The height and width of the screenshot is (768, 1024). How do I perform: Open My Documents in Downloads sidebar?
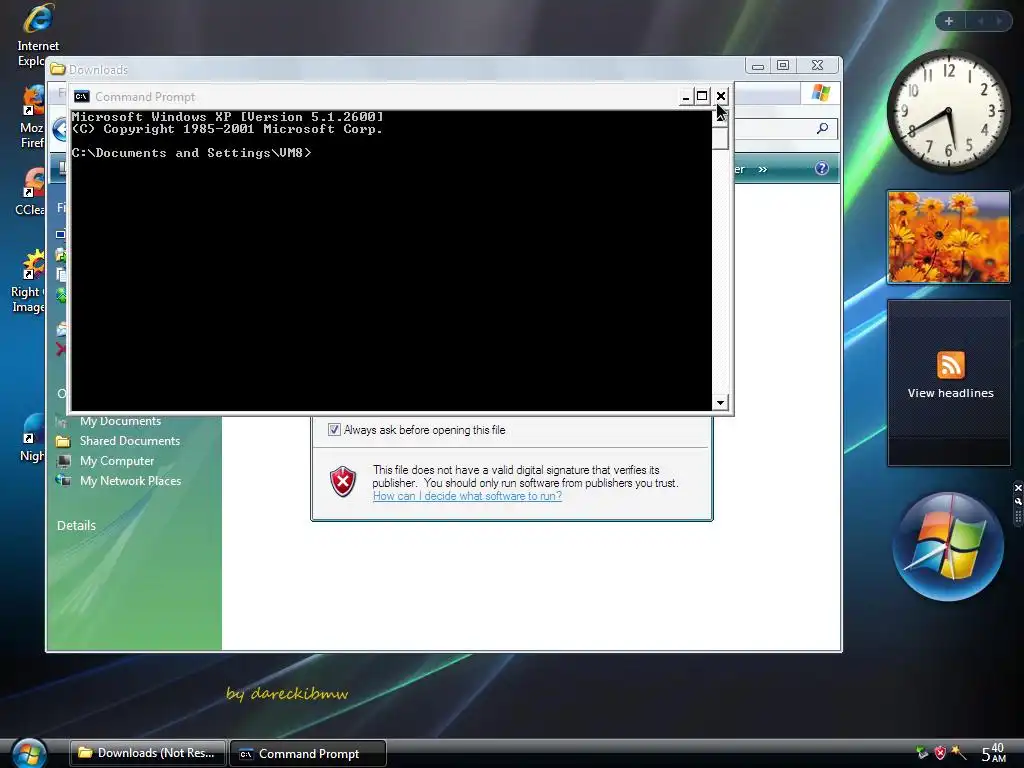pyautogui.click(x=120, y=421)
